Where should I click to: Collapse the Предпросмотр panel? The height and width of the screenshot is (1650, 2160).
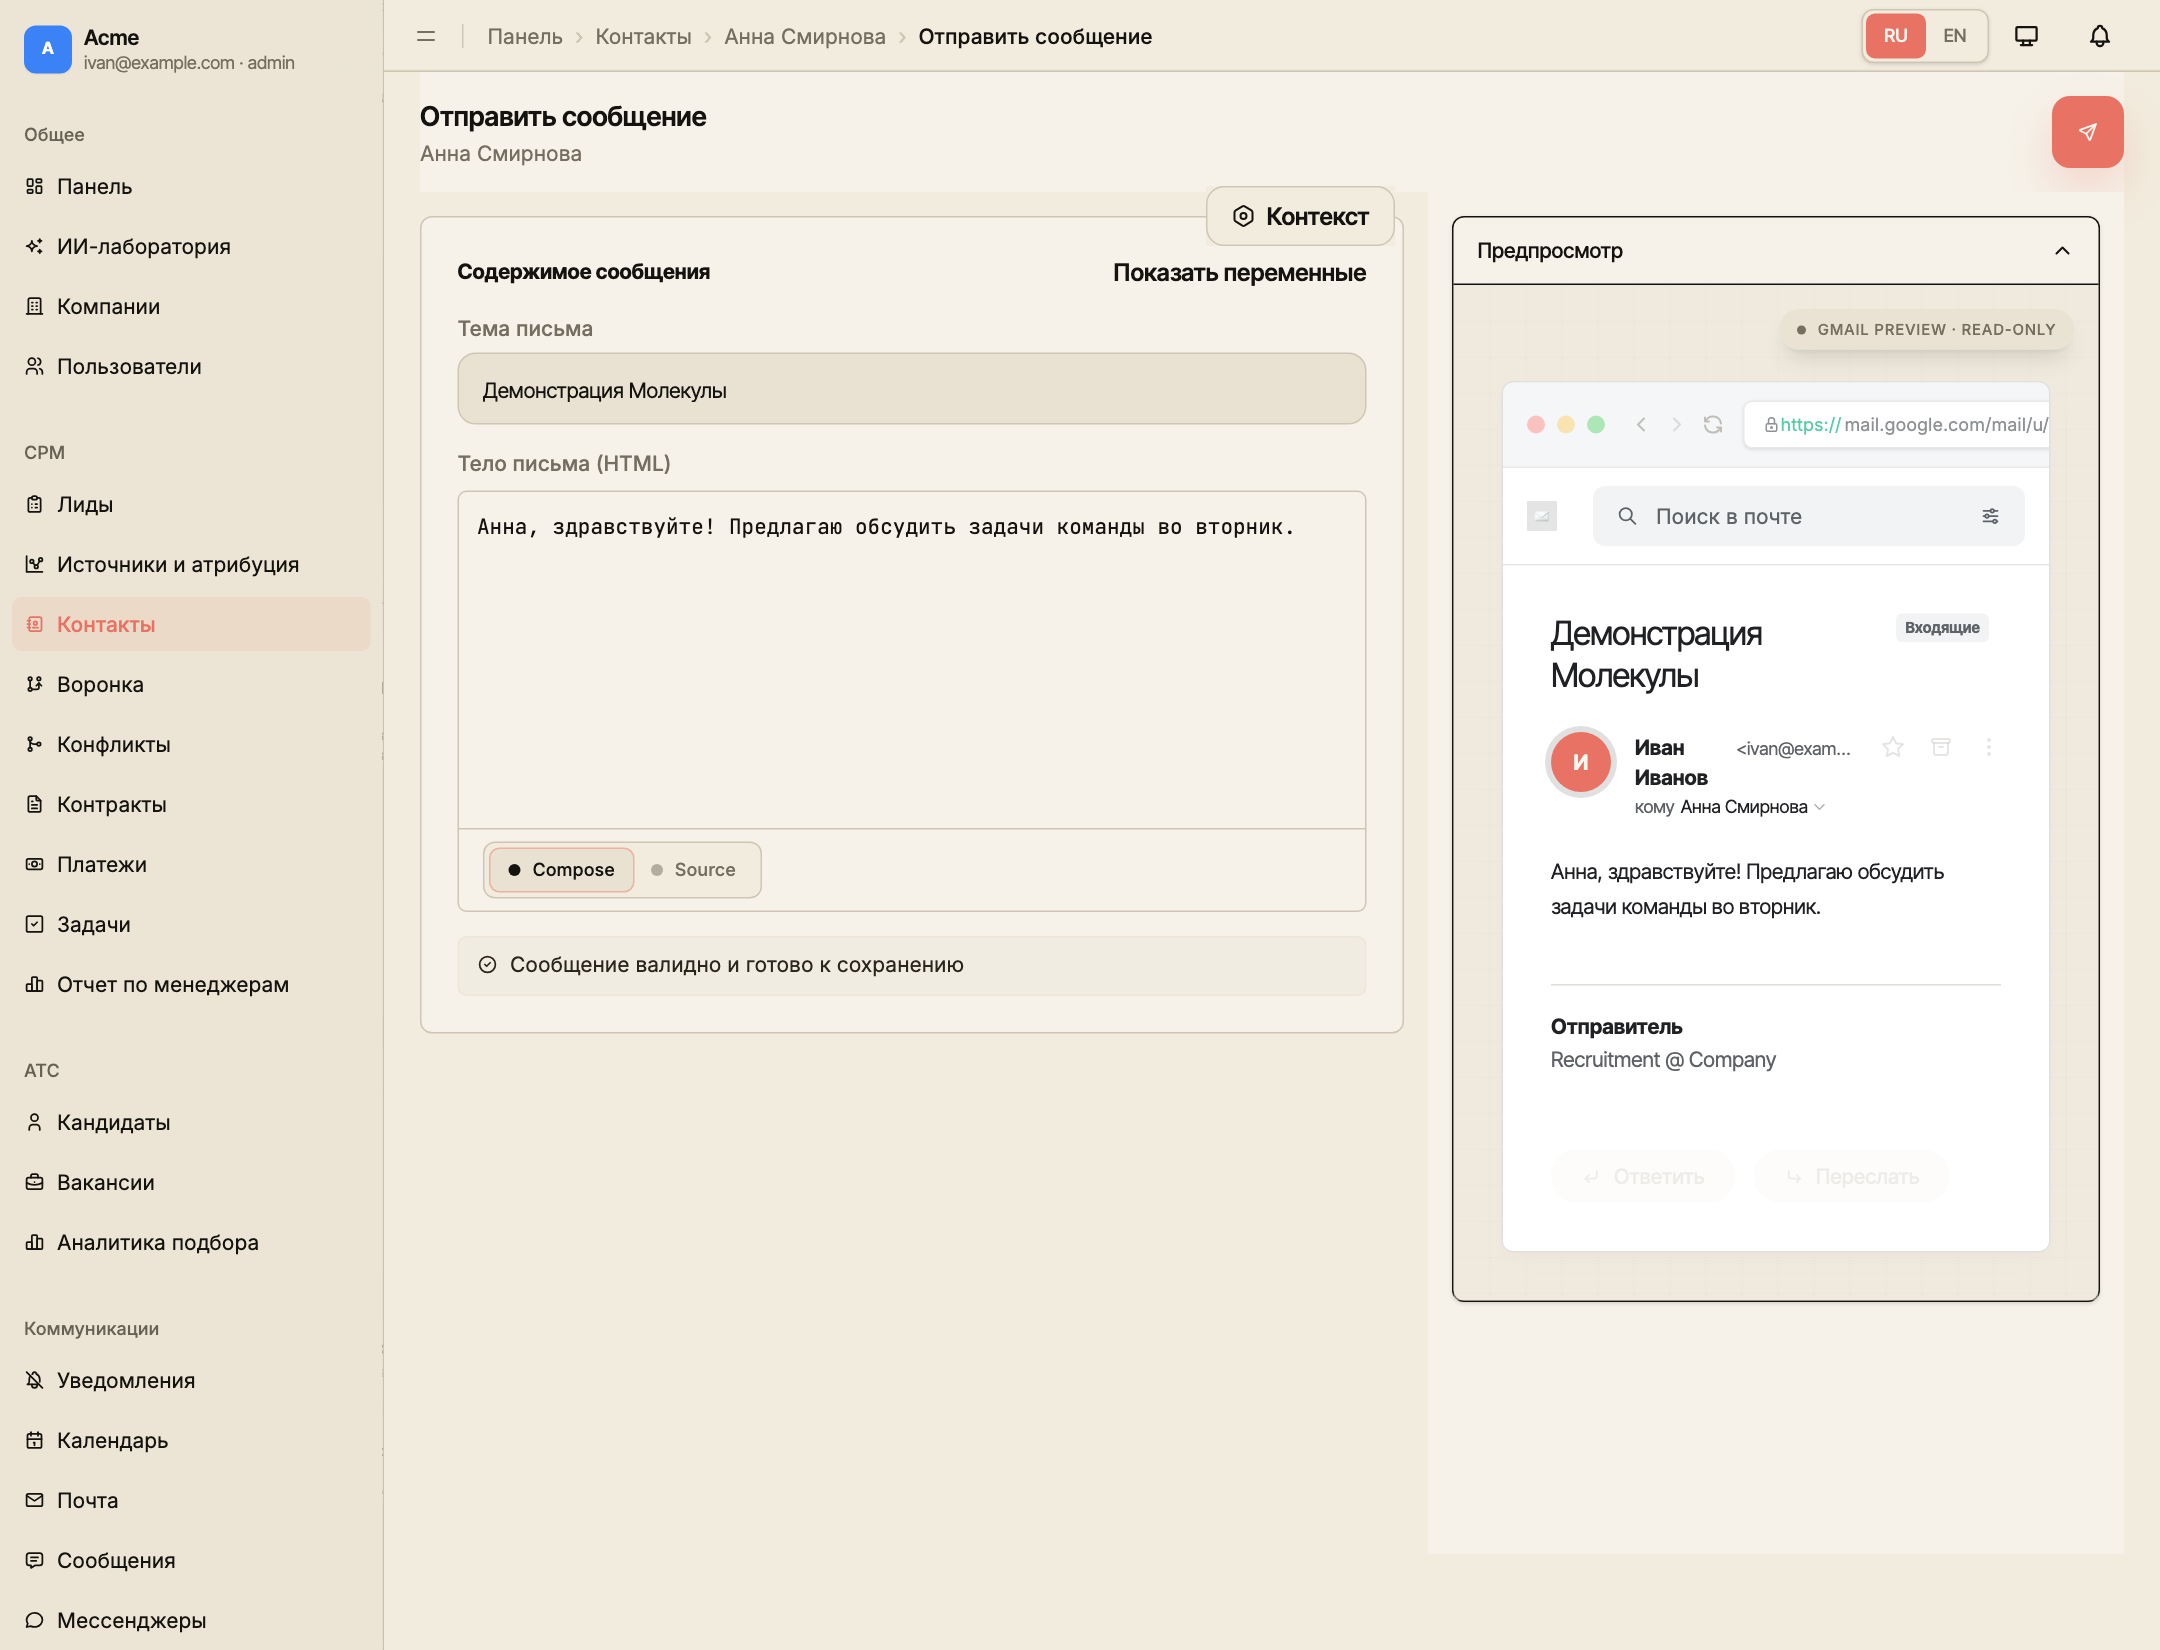(x=2062, y=251)
